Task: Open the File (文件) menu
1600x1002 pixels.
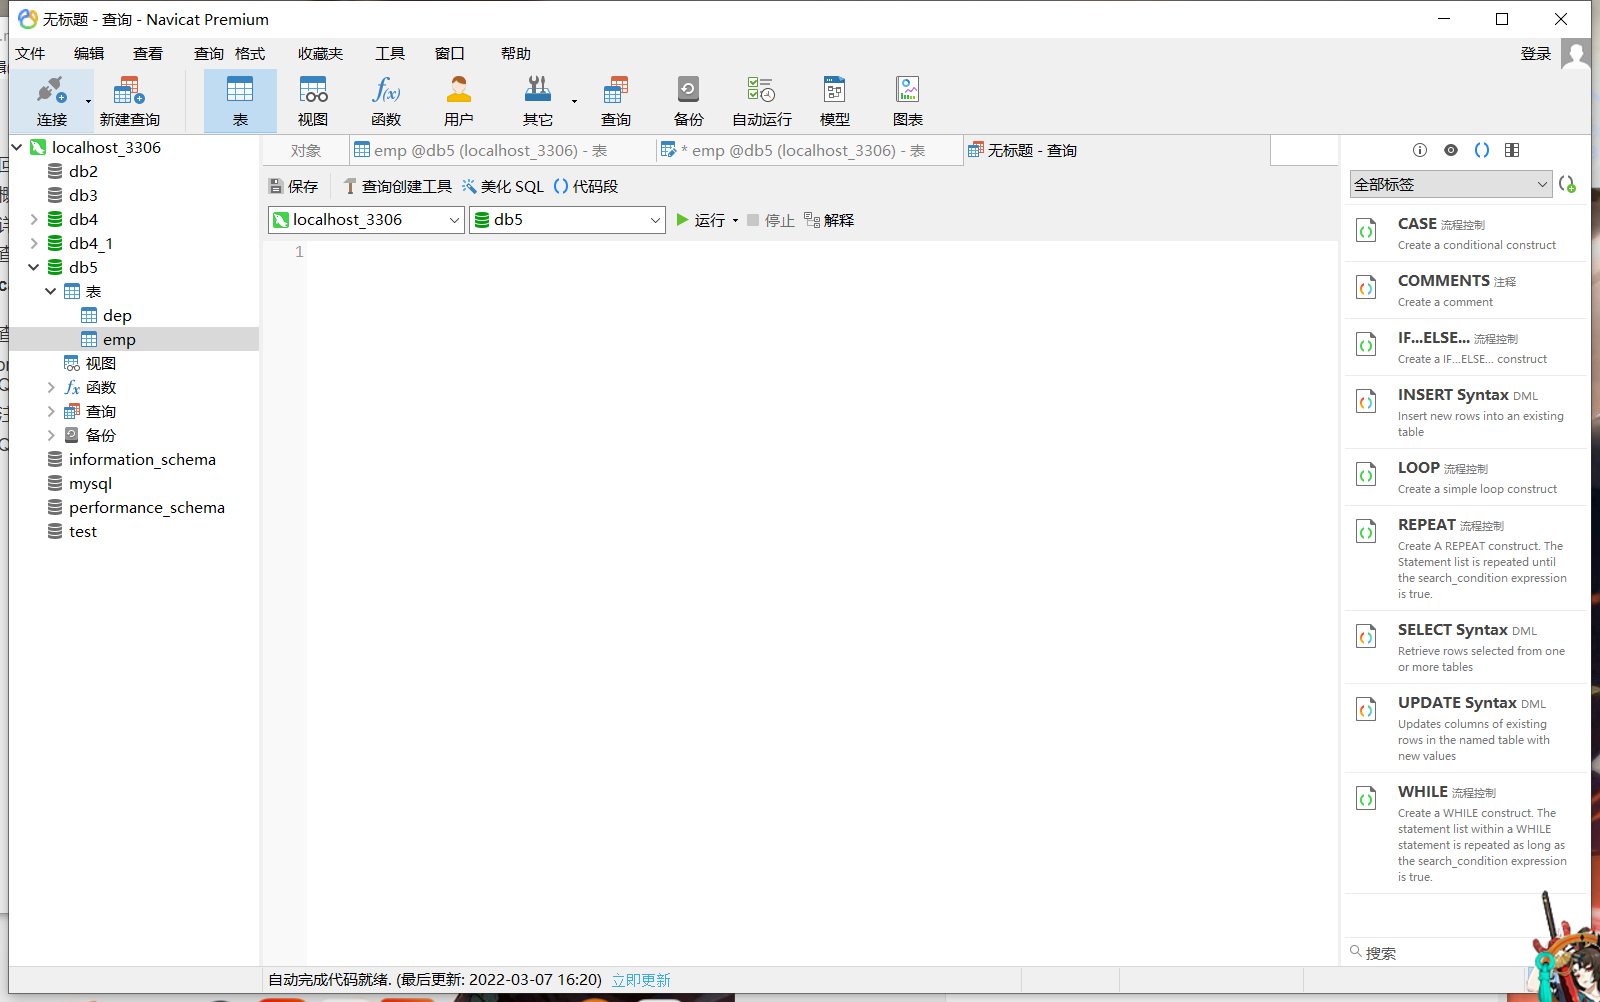Action: click(x=30, y=54)
